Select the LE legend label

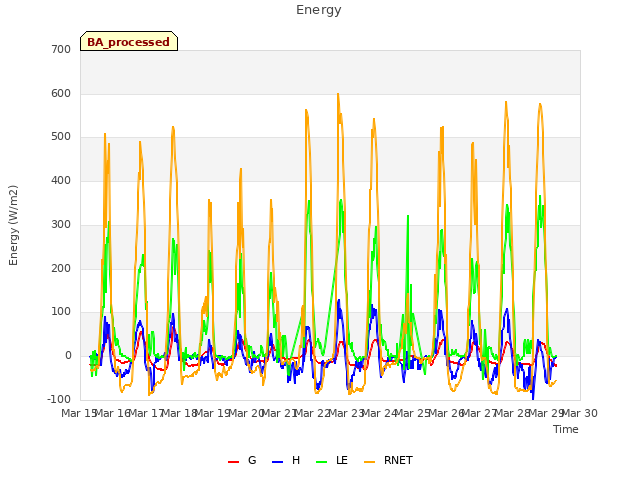(x=342, y=460)
